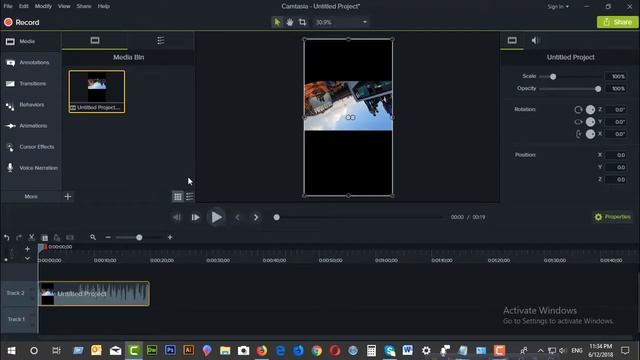640x360 pixels.
Task: Click the green Share button
Action: tap(618, 22)
